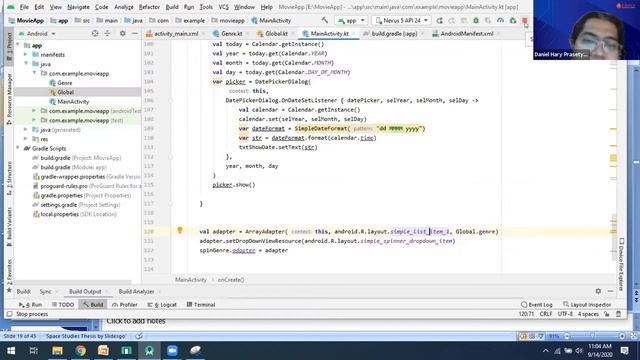Image resolution: width=640 pixels, height=360 pixels.
Task: Switch to the Sync tab in Build panel
Action: point(45,291)
